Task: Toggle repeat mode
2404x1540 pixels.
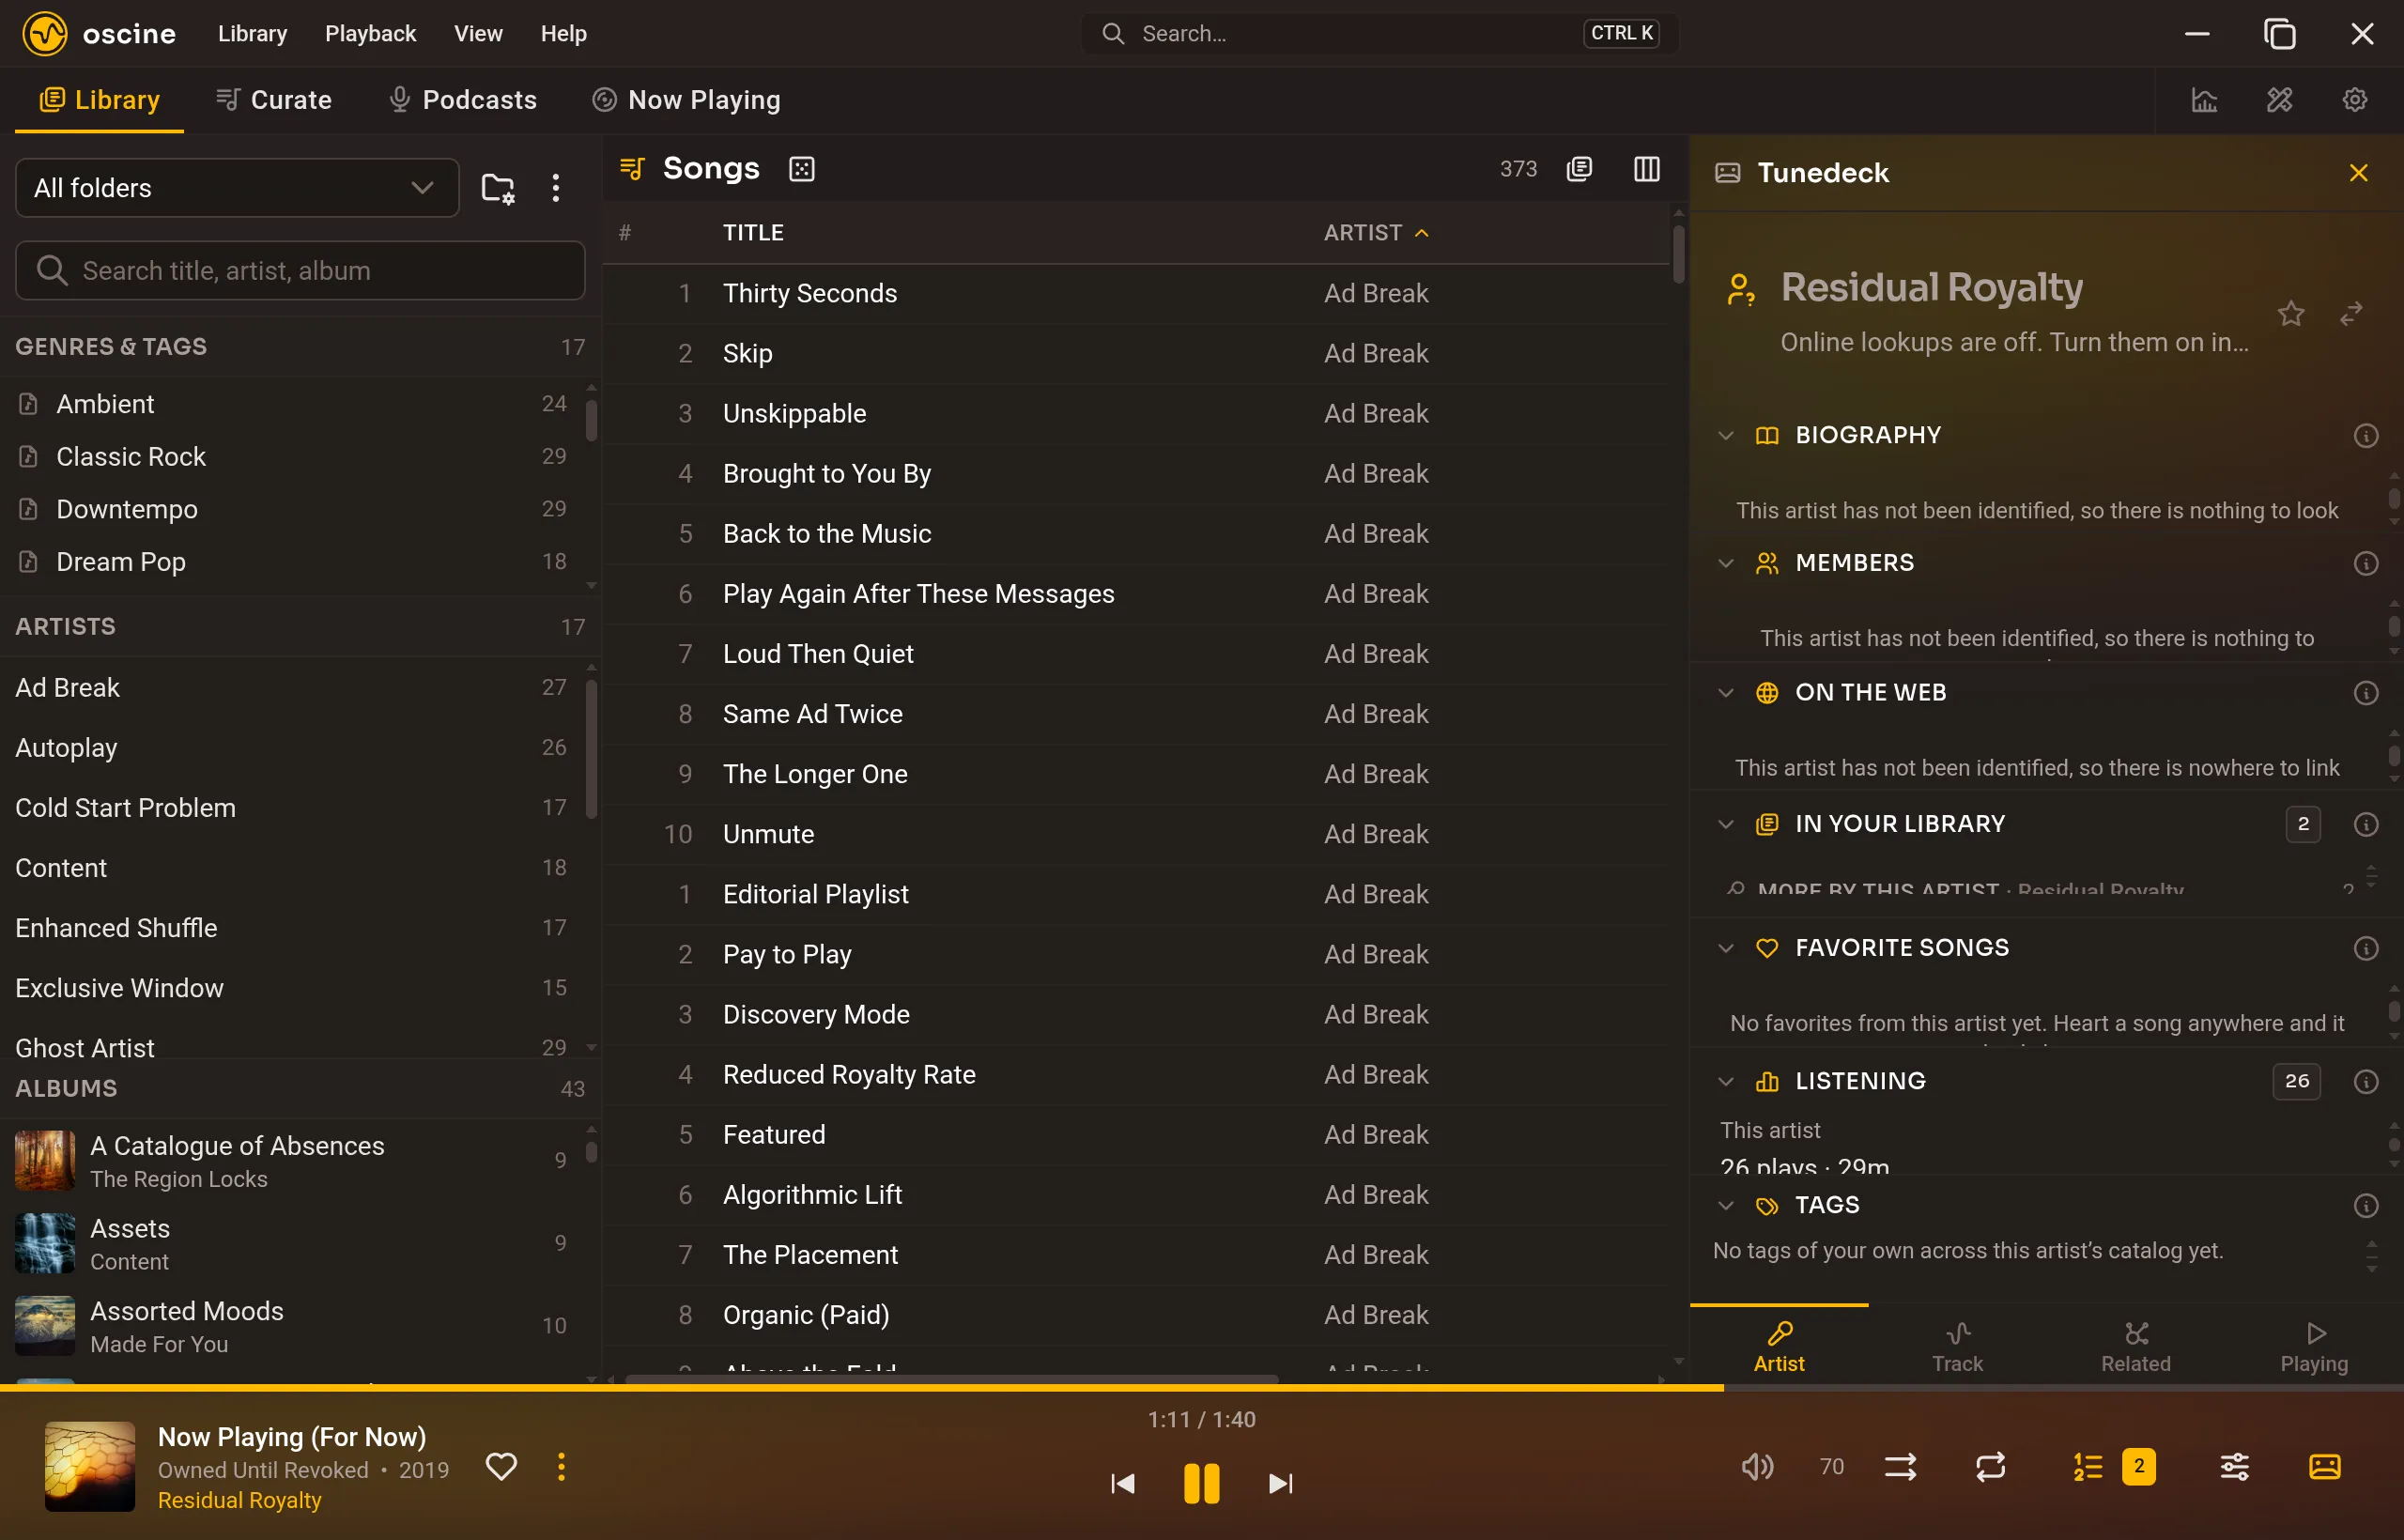Action: tap(1990, 1467)
